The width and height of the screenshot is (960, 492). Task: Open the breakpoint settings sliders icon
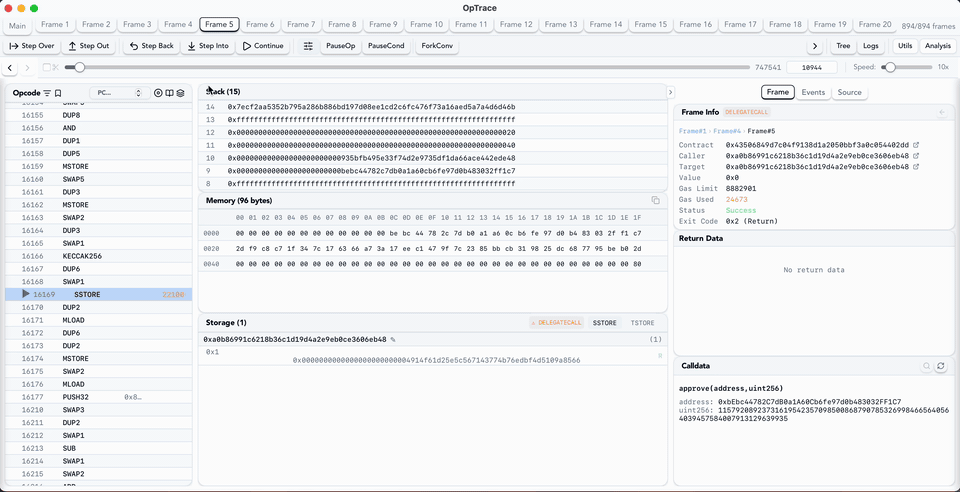tap(308, 46)
